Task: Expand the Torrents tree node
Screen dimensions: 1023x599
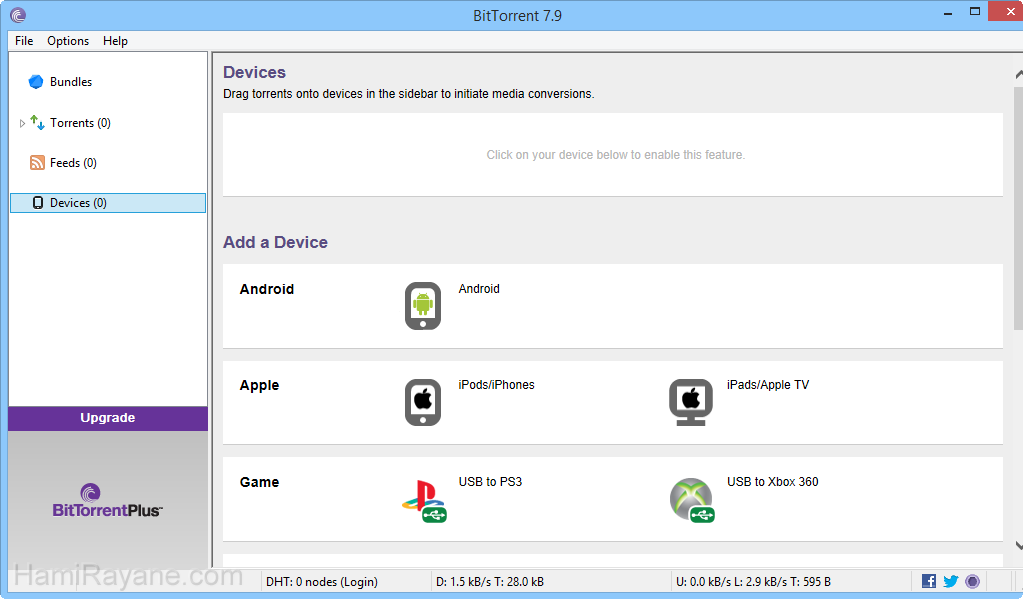Action: 22,123
